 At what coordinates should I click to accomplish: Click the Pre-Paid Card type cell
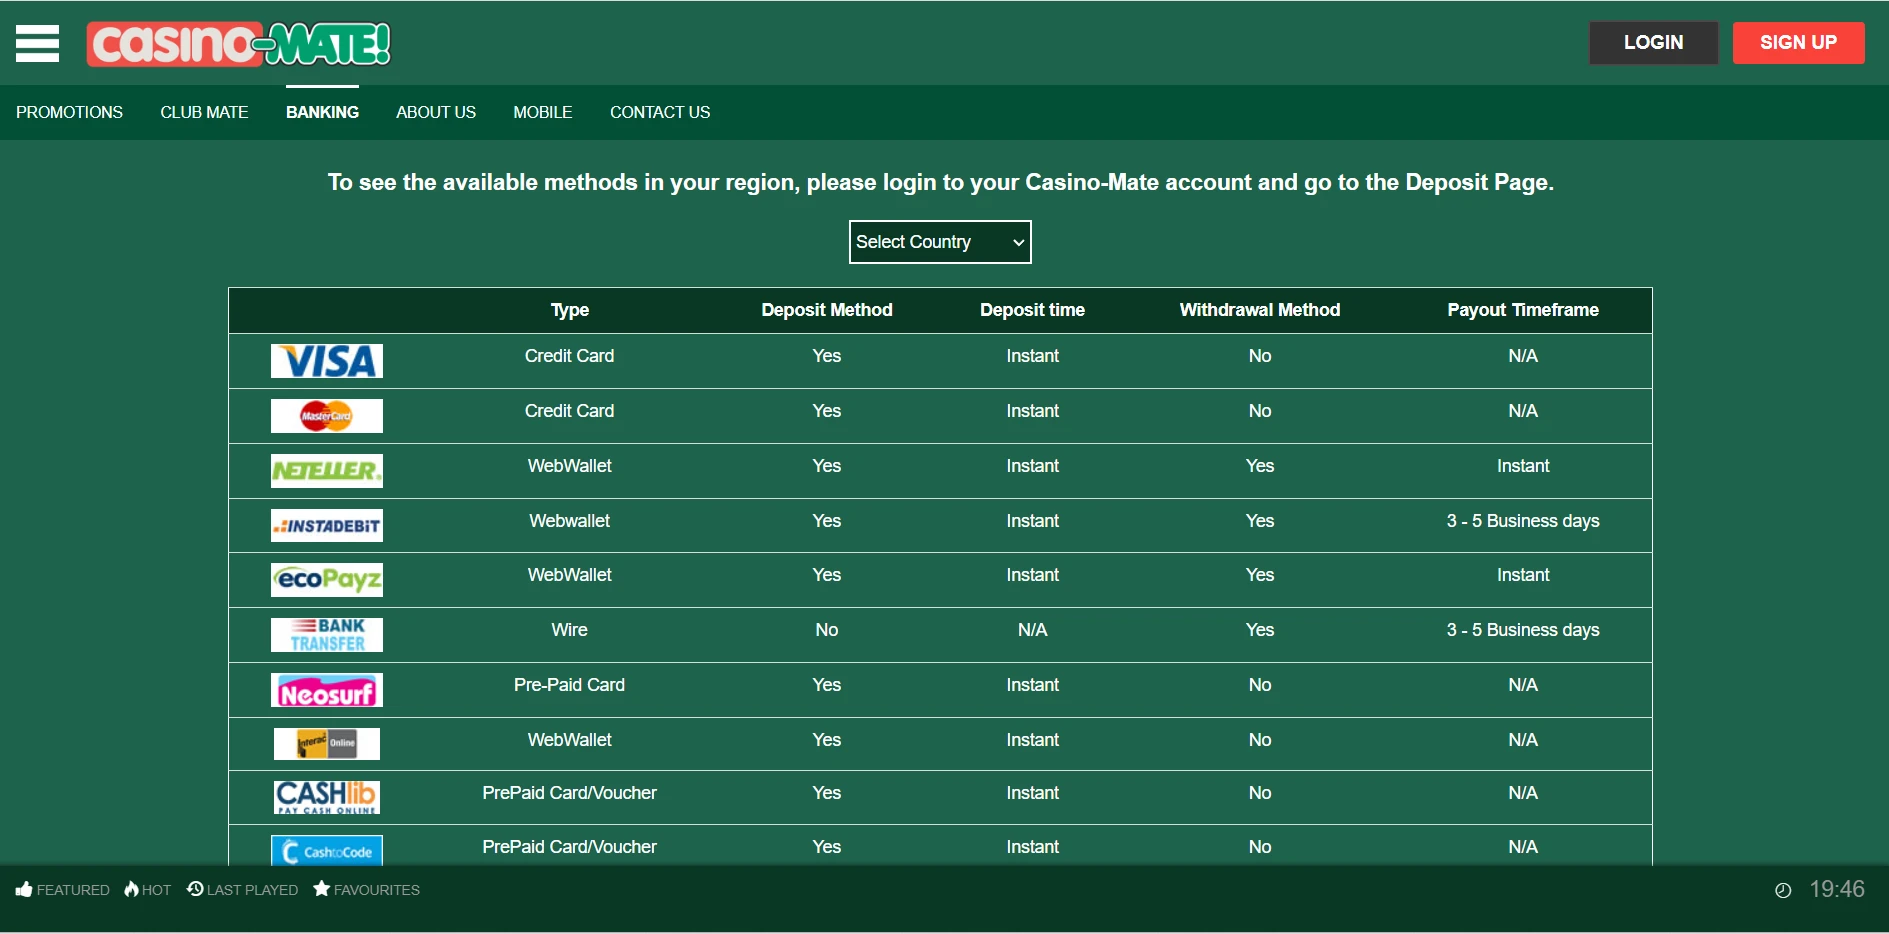point(570,685)
